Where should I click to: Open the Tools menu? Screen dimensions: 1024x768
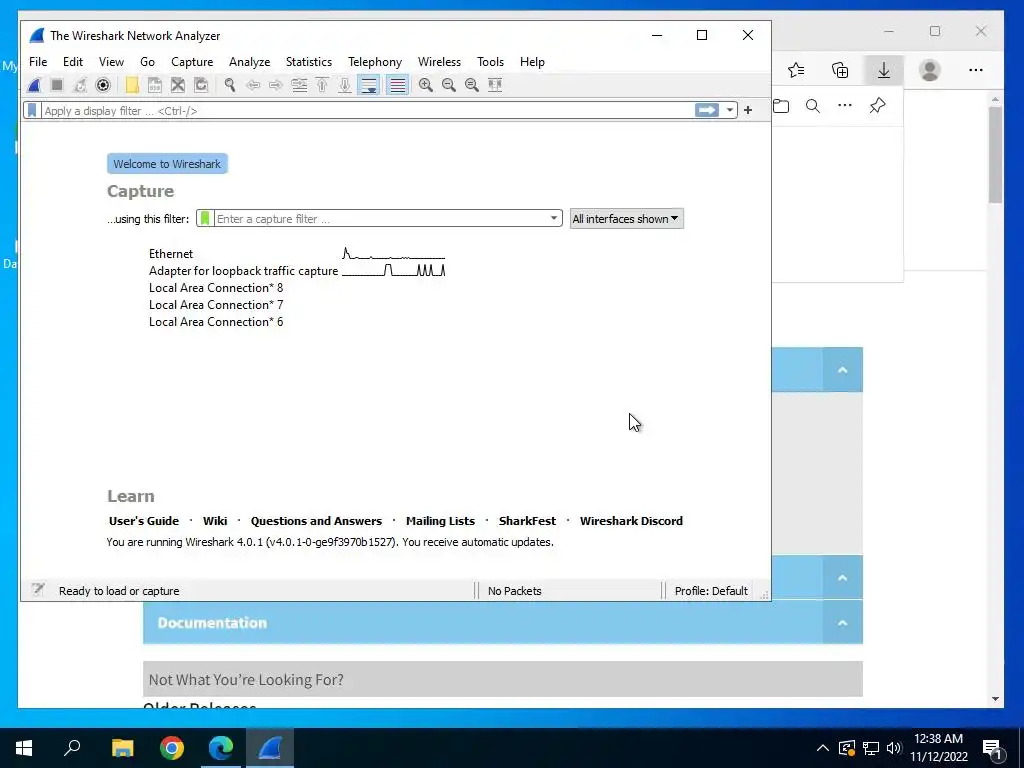490,61
